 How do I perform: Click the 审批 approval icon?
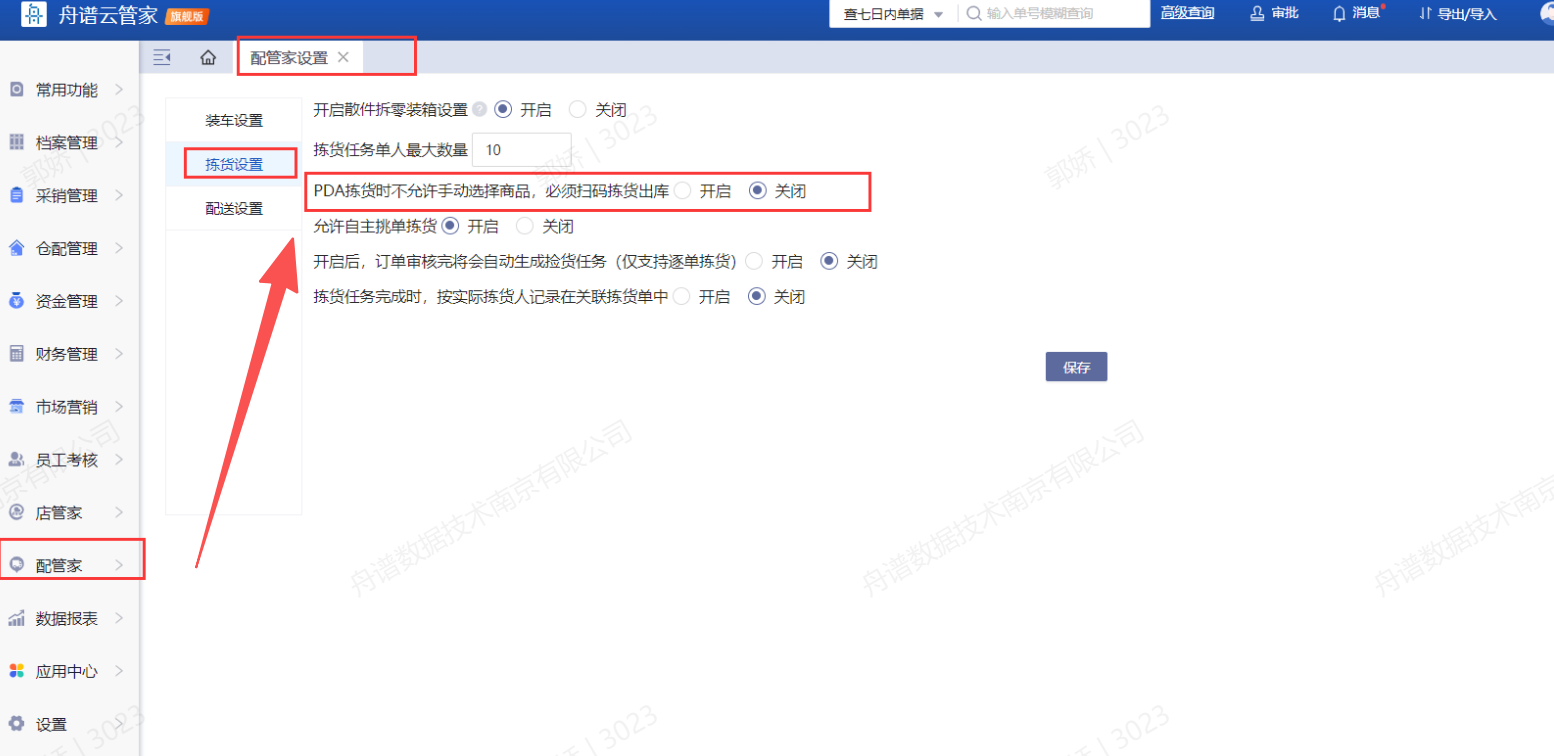coord(1257,13)
